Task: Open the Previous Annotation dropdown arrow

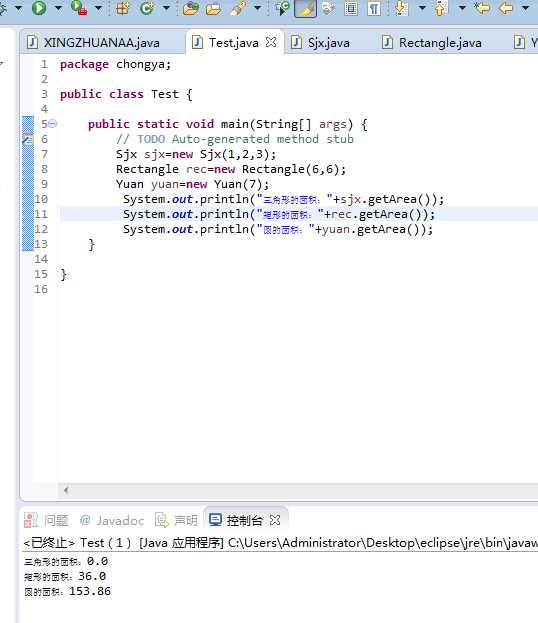Action: click(x=462, y=8)
